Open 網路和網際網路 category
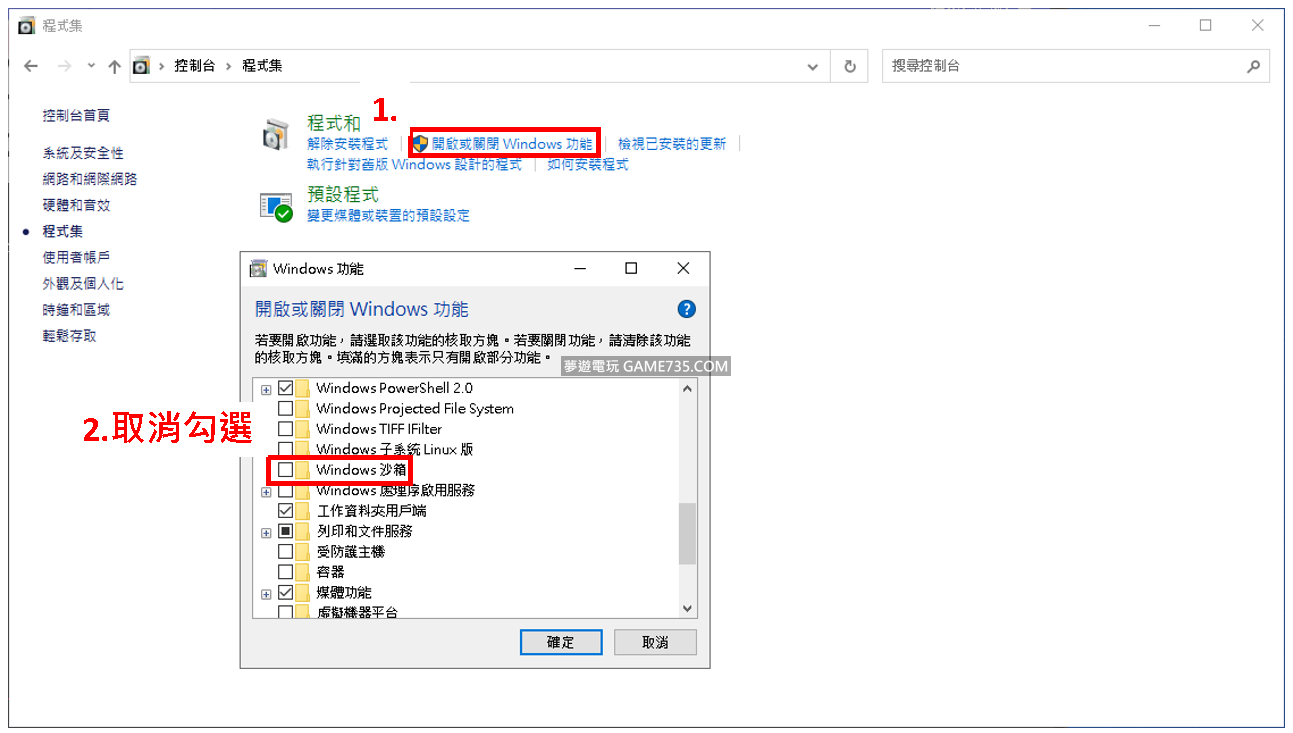This screenshot has height=733, width=1293. click(90, 179)
